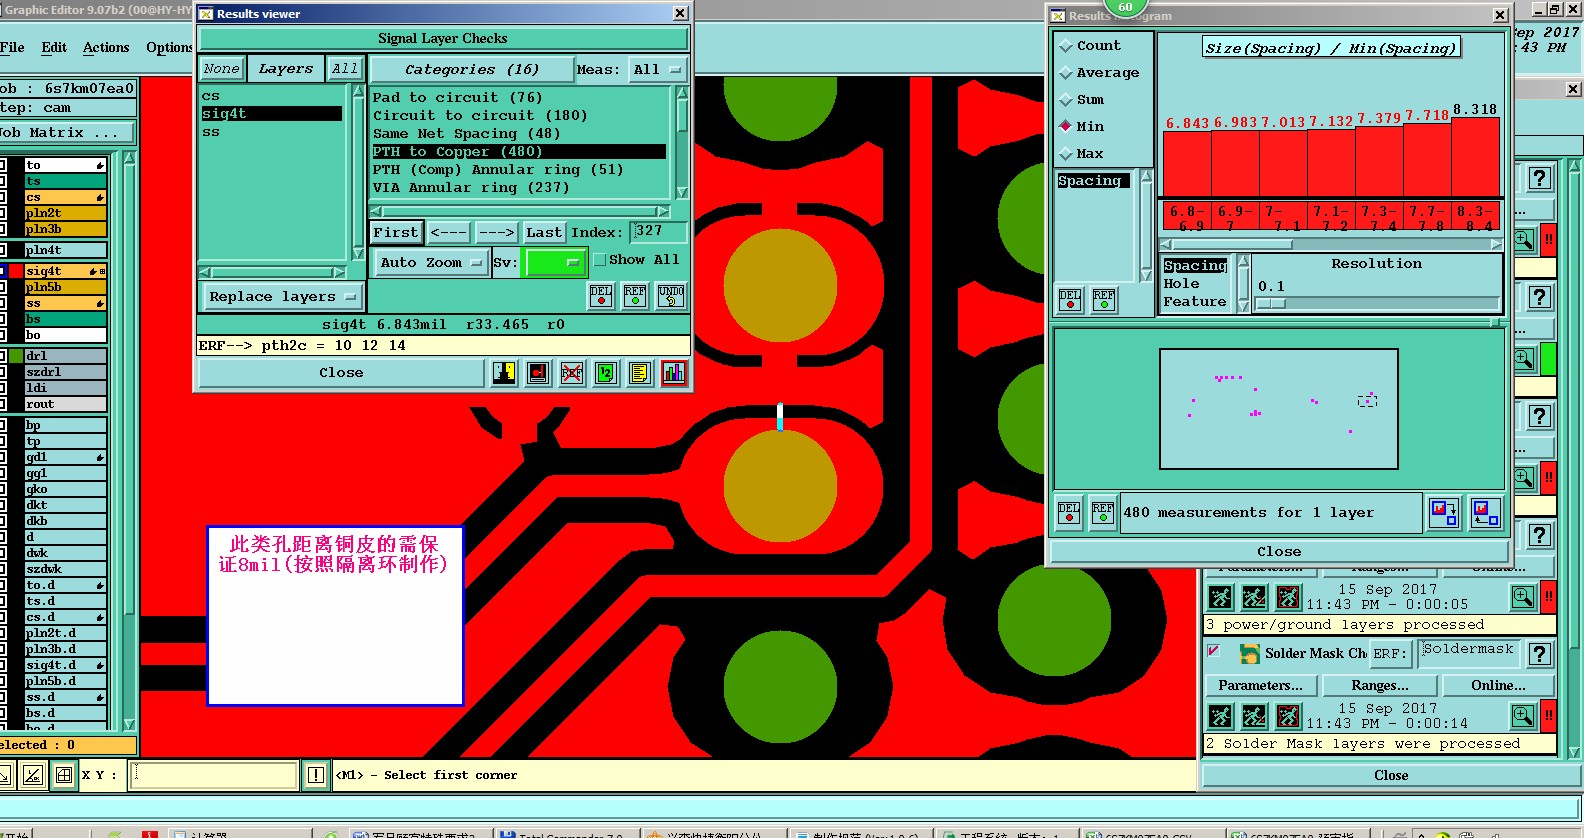Viewport: 1584px width, 838px height.
Task: Click Ranges... for Solder Mask Check
Action: (1380, 686)
